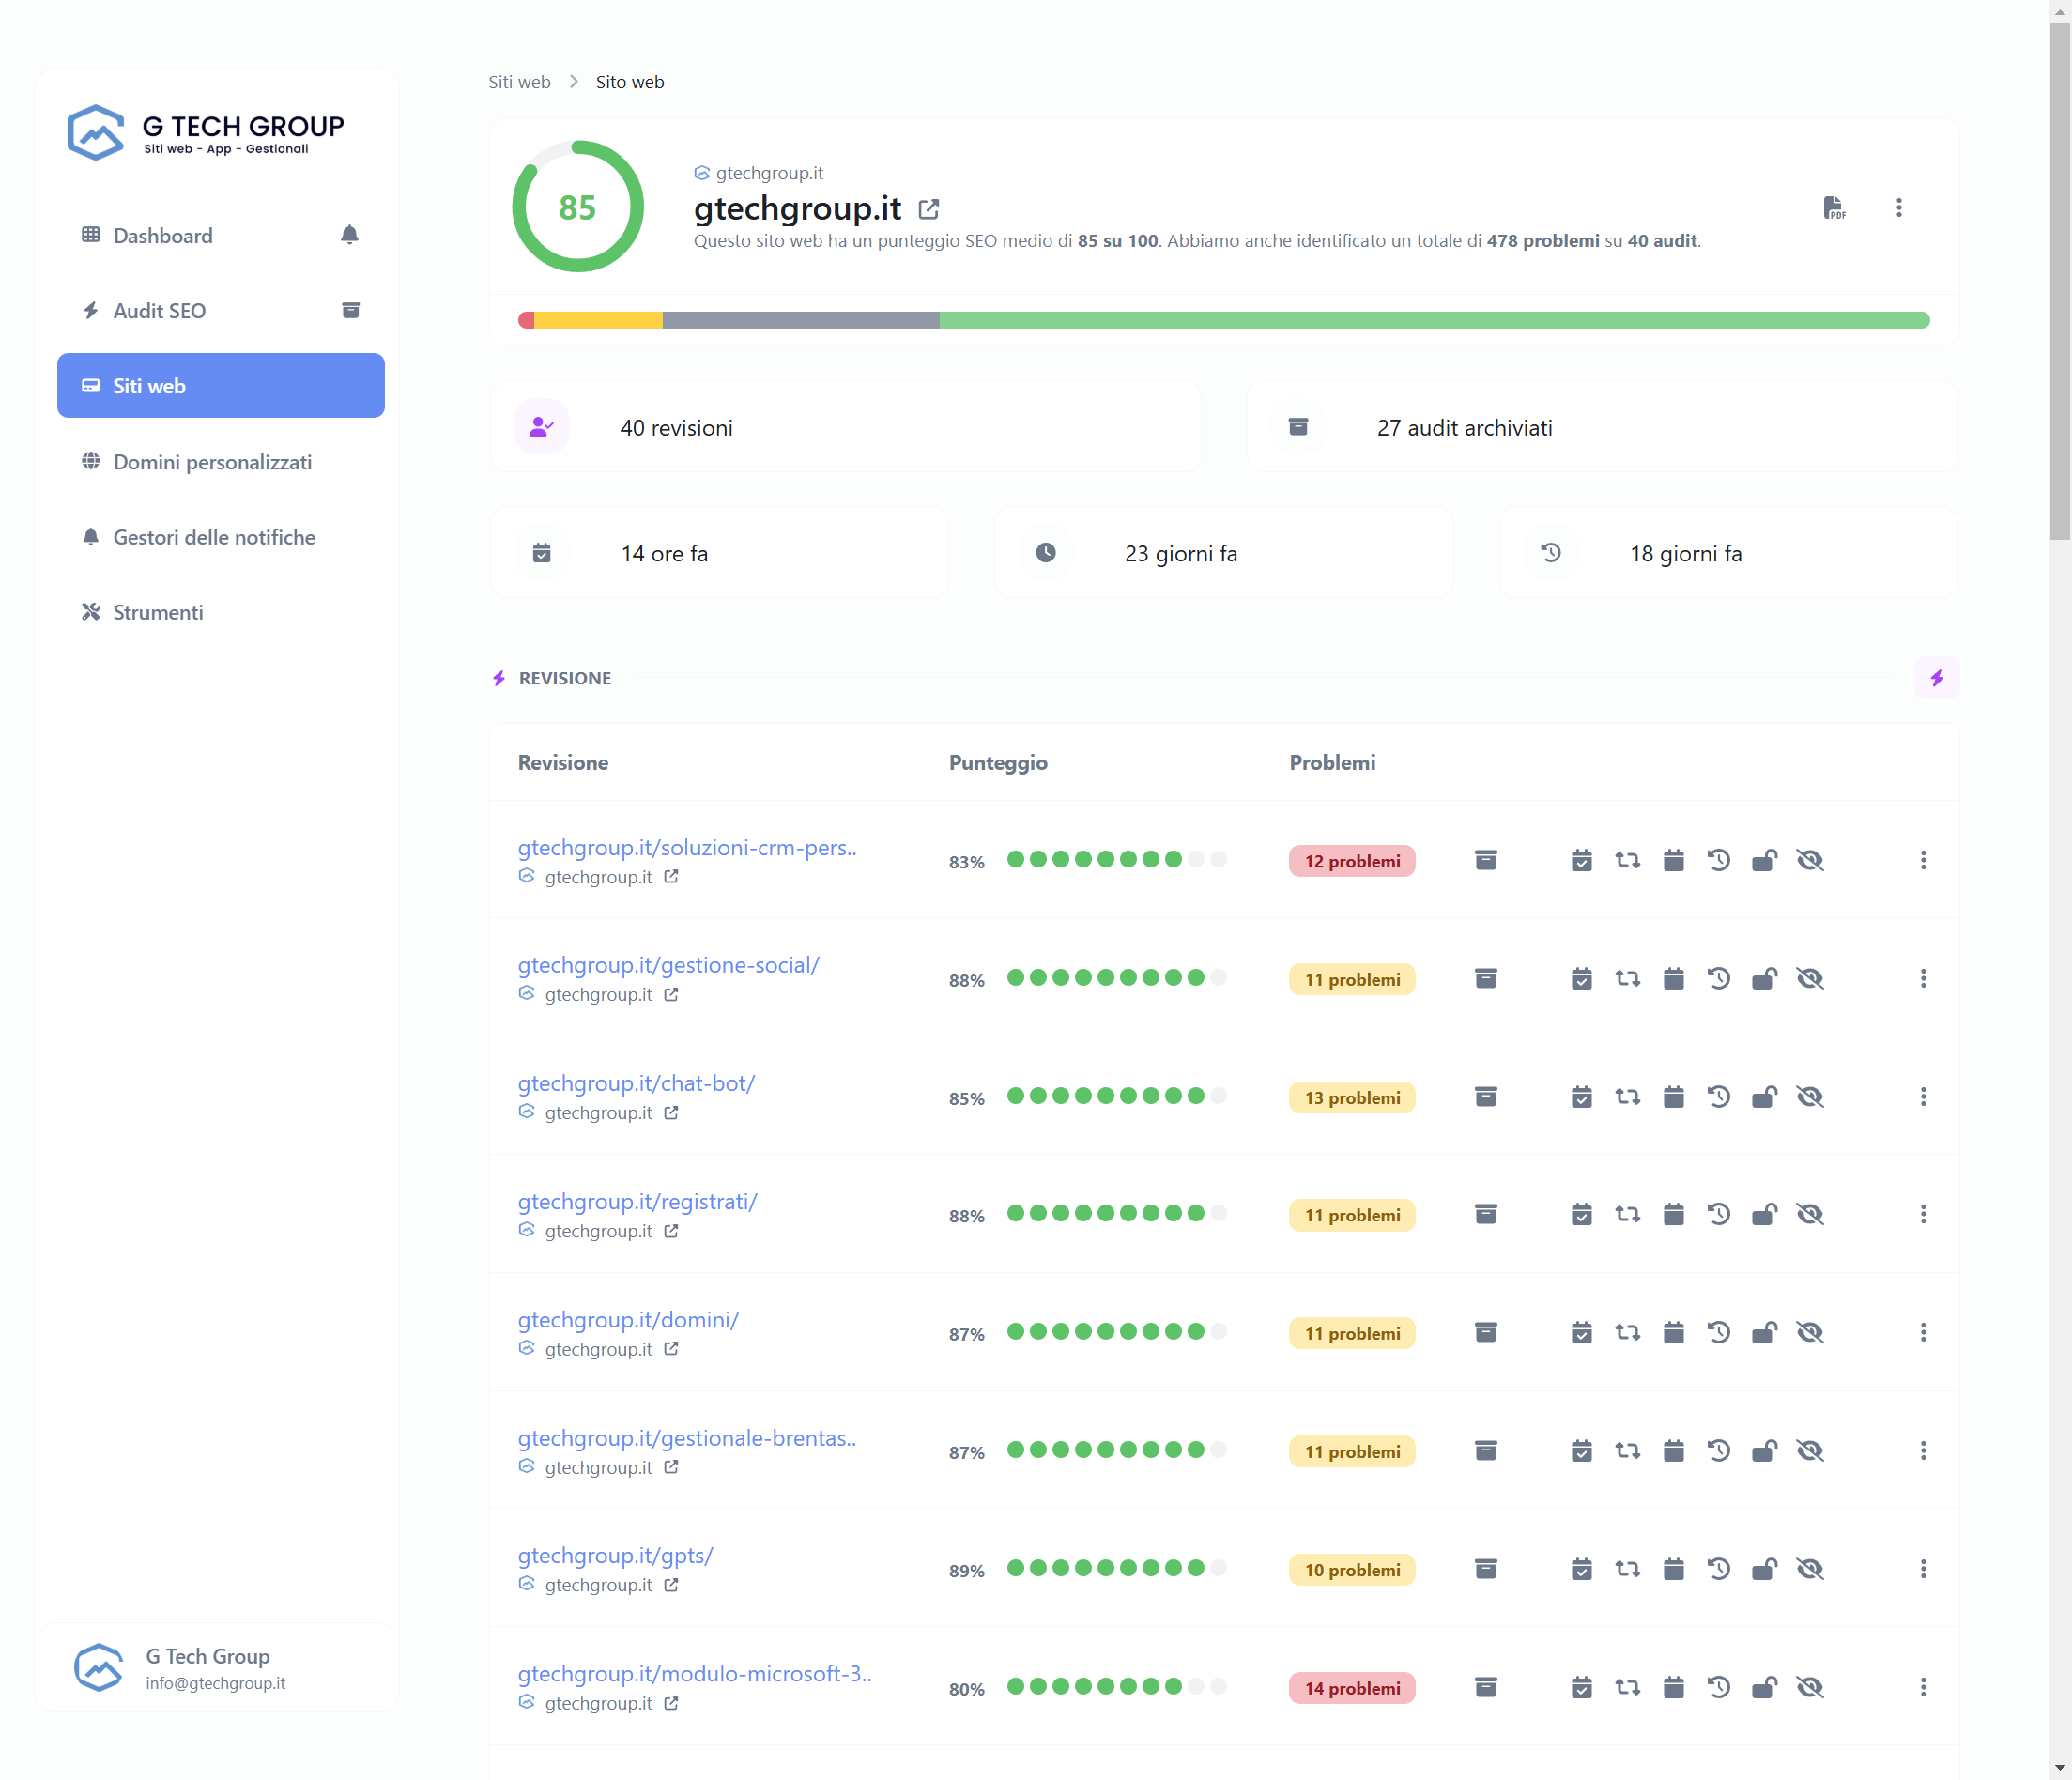Open more options for gestione-social row
This screenshot has height=1780, width=2072.
tap(1923, 978)
